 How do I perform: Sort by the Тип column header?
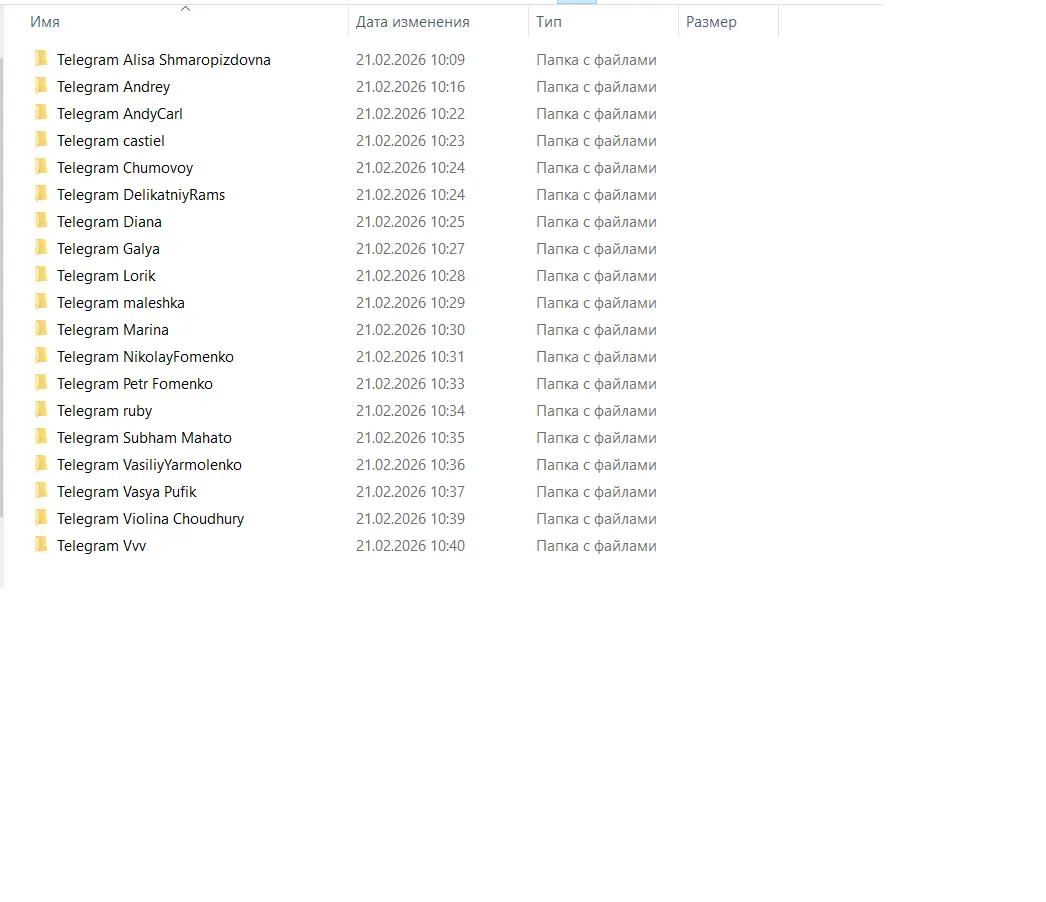[x=549, y=22]
